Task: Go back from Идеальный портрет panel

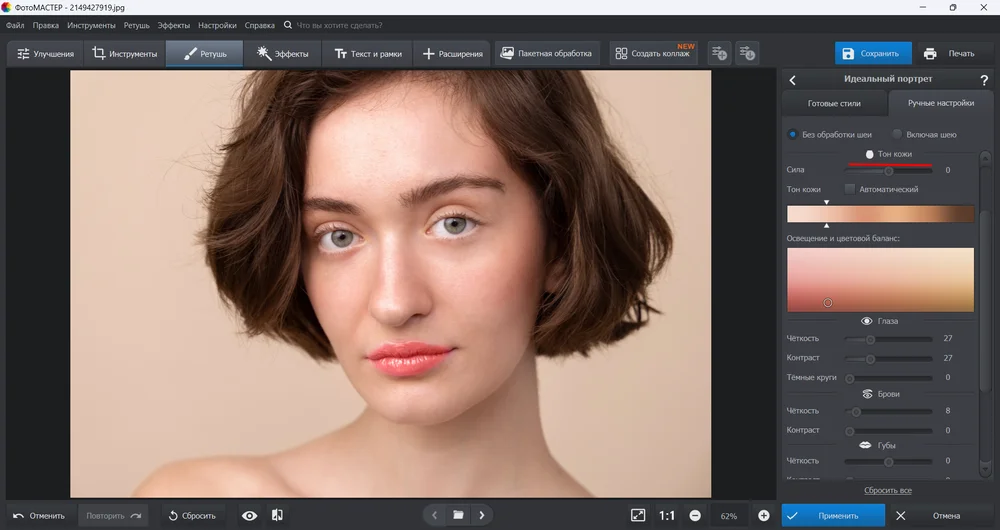Action: click(x=793, y=79)
